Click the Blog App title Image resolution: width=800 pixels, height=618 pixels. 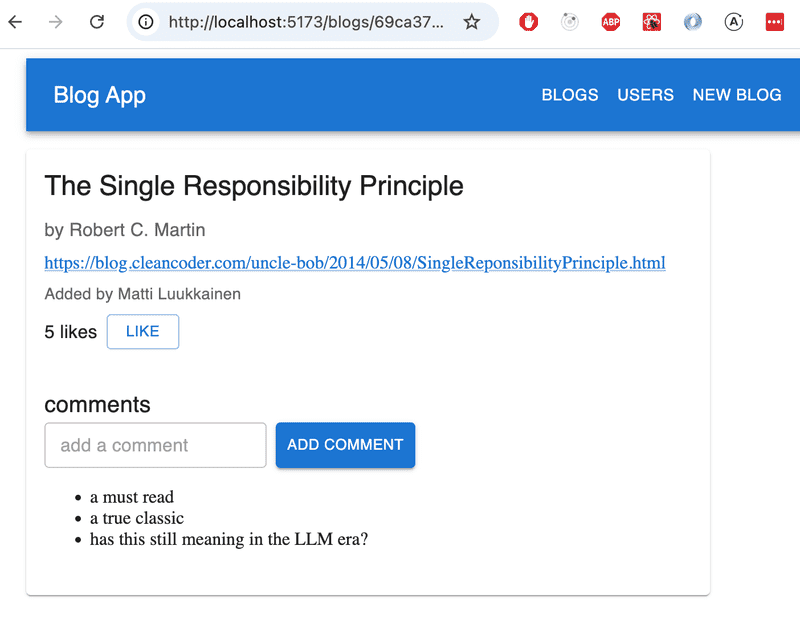(x=99, y=95)
